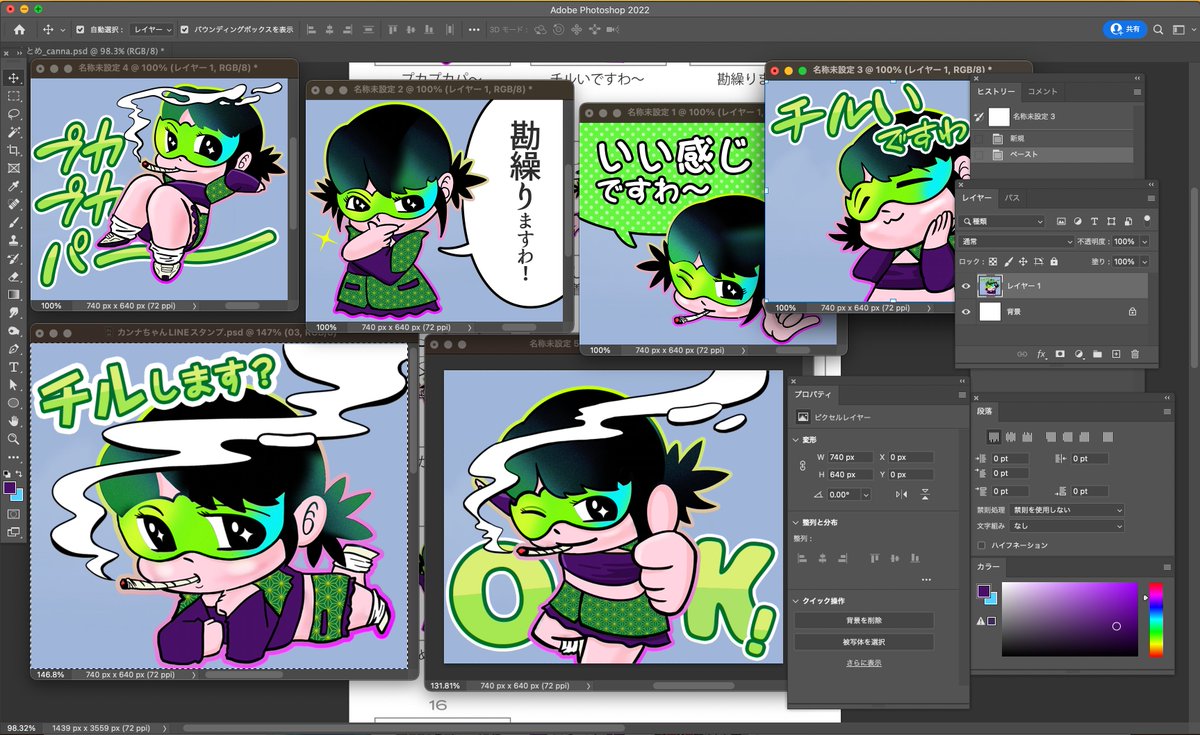This screenshot has width=1200, height=735.
Task: Select the Zoom magnifier tool
Action: (14, 439)
